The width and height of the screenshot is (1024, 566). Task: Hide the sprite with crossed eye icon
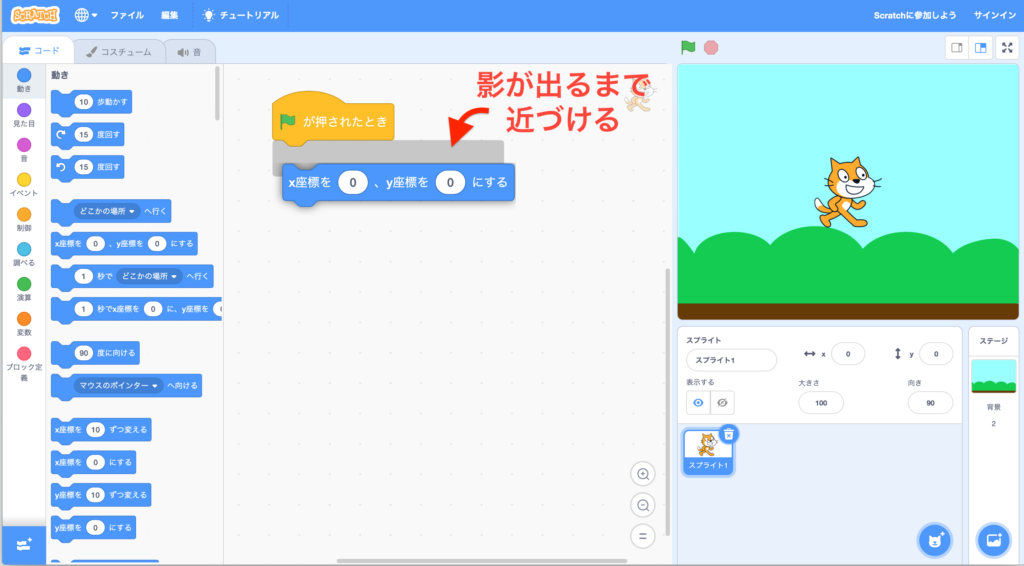722,403
